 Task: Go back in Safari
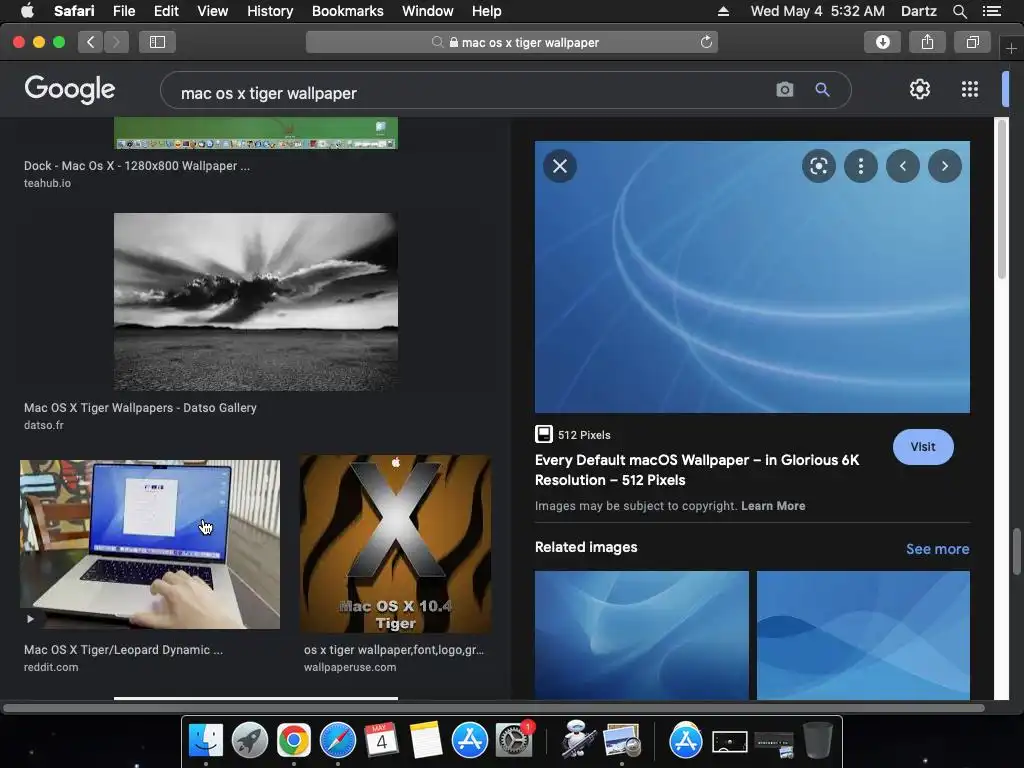pyautogui.click(x=91, y=42)
